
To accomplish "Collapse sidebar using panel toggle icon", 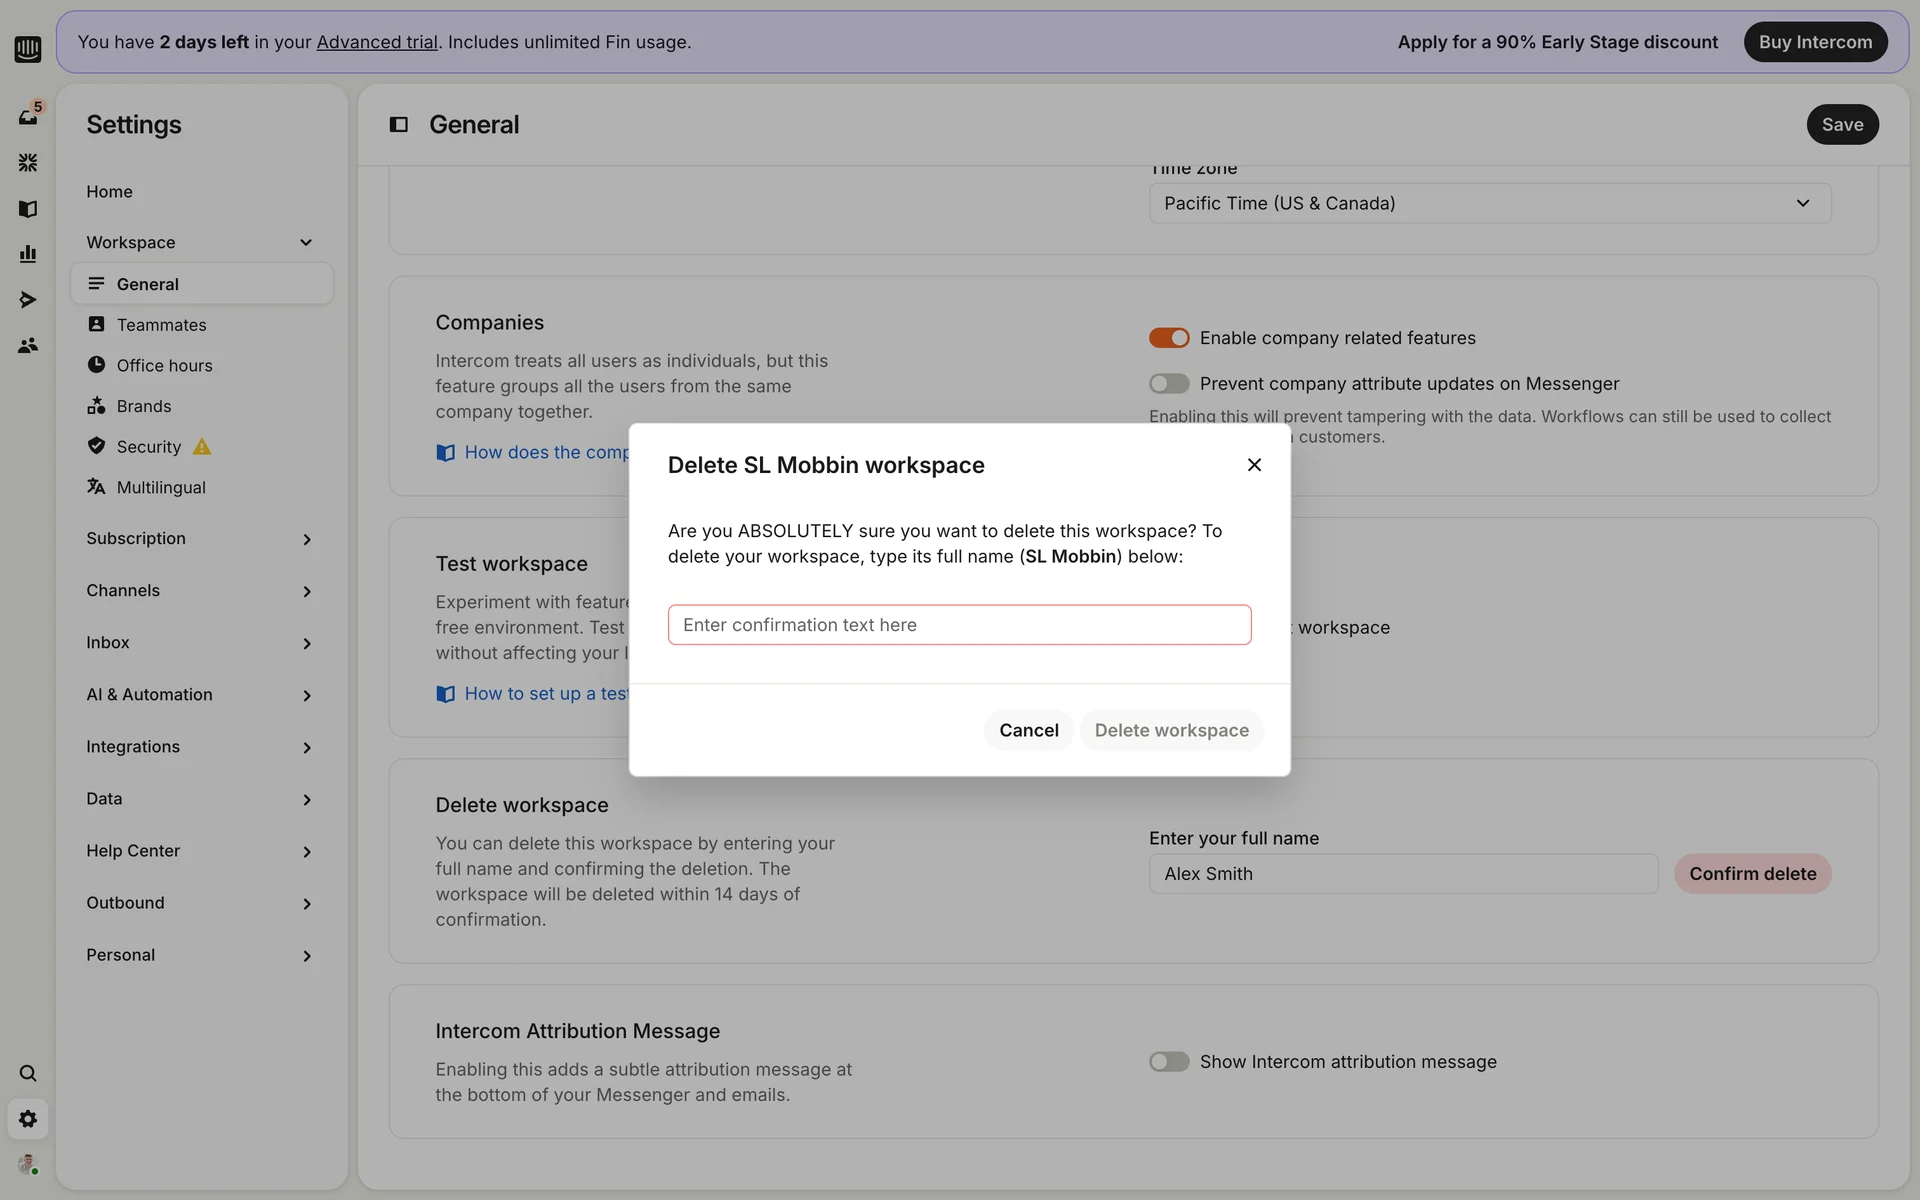I will pos(398,125).
